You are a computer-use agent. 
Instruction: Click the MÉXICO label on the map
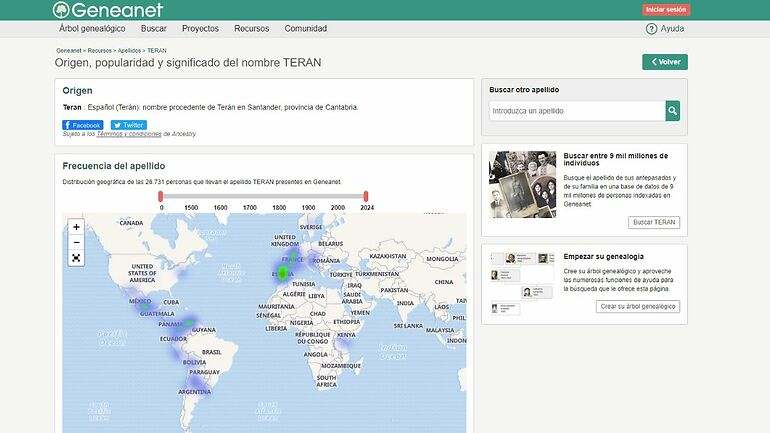(x=140, y=301)
